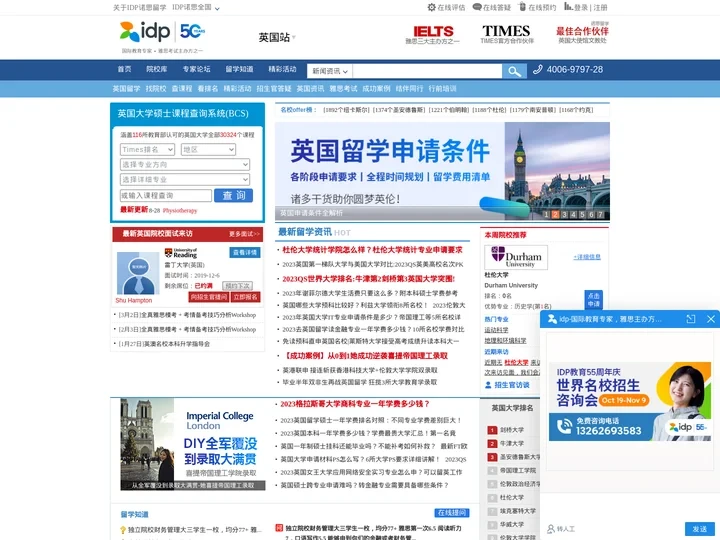
Task: Click the login bar-chart icon
Action: tap(568, 7)
